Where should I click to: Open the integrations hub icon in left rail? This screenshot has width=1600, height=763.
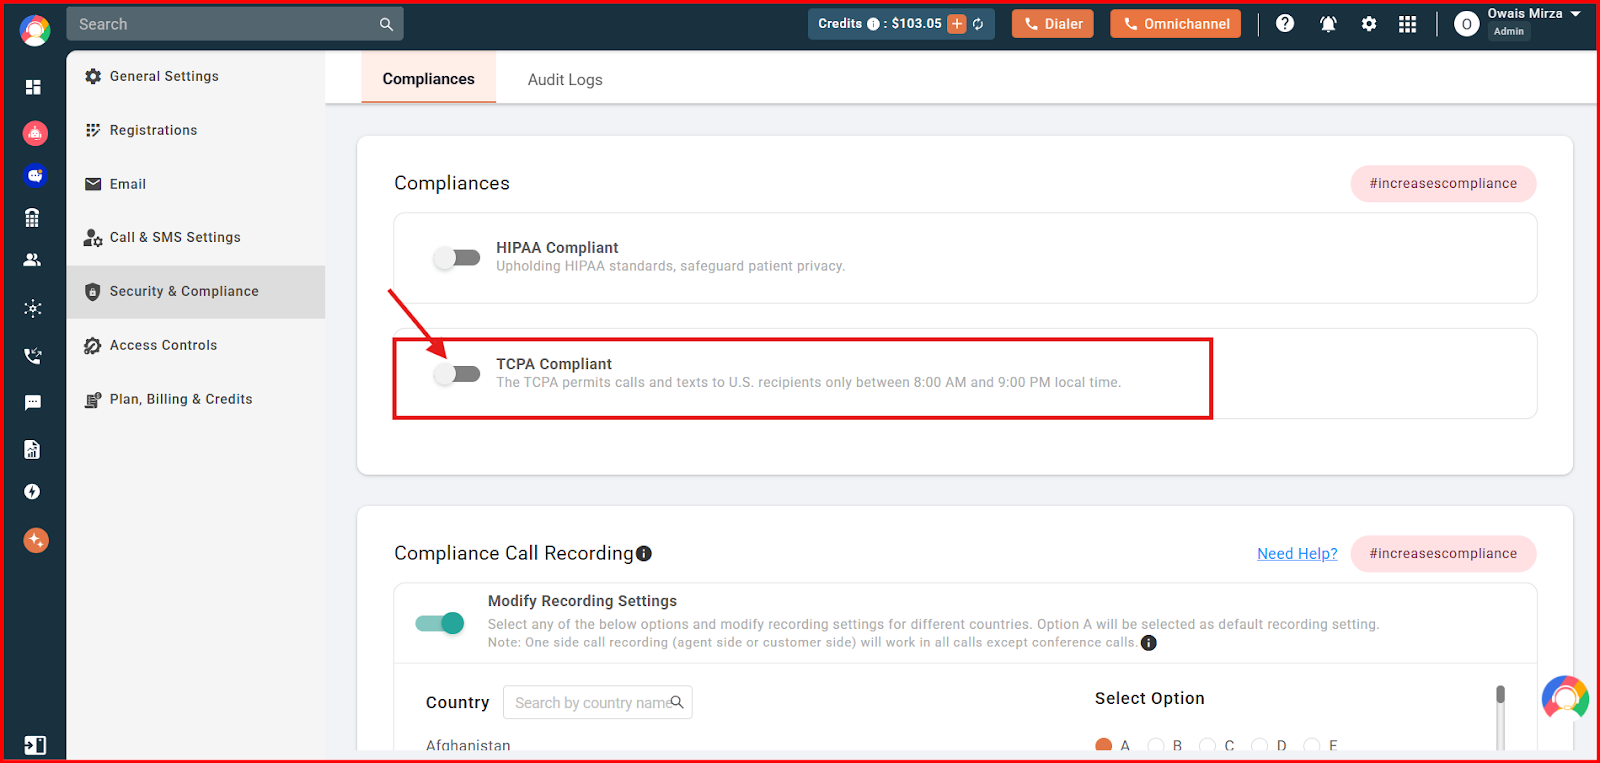tap(33, 308)
